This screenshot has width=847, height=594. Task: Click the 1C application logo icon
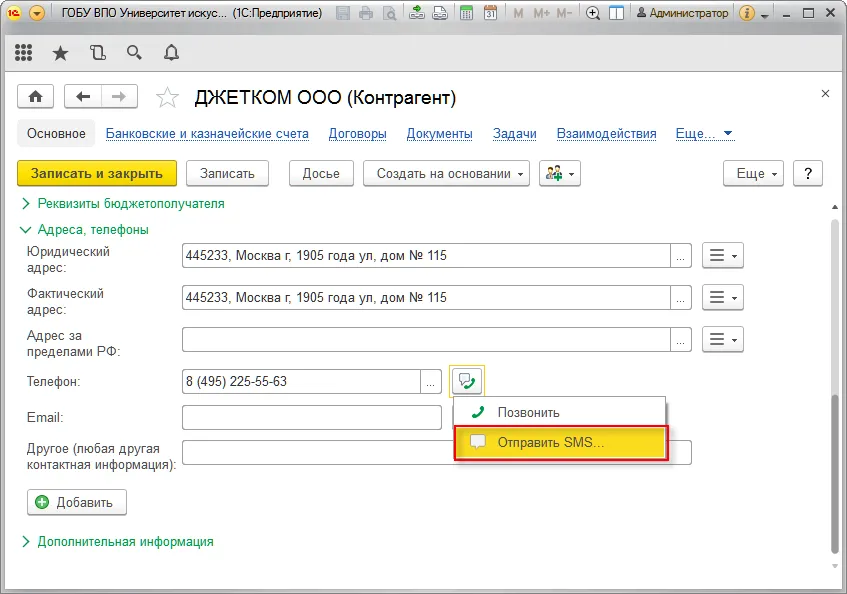click(14, 13)
